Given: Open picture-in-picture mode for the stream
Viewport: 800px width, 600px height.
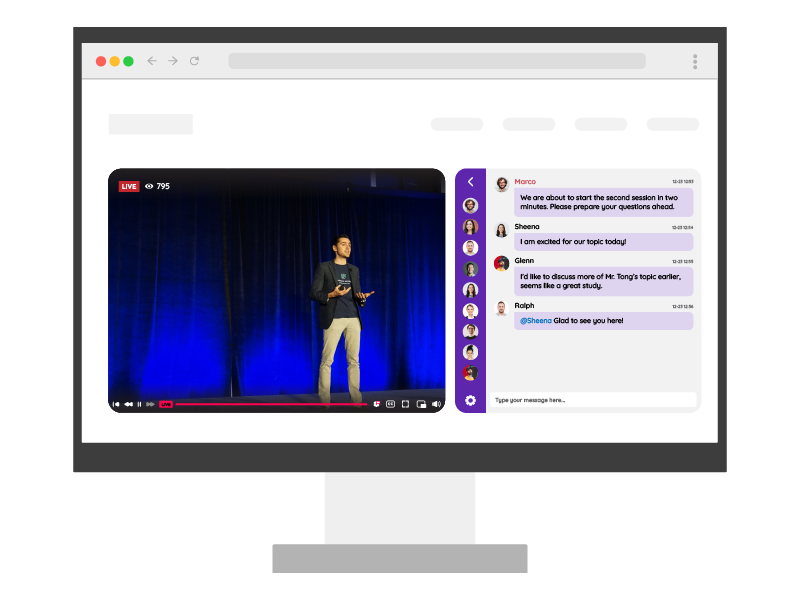Looking at the screenshot, I should pos(419,405).
